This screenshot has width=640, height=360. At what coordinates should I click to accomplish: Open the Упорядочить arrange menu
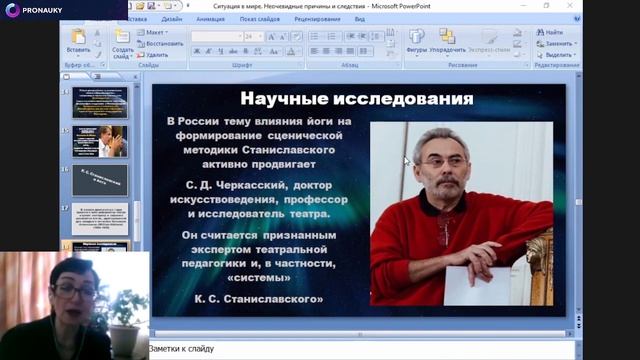coord(447,41)
